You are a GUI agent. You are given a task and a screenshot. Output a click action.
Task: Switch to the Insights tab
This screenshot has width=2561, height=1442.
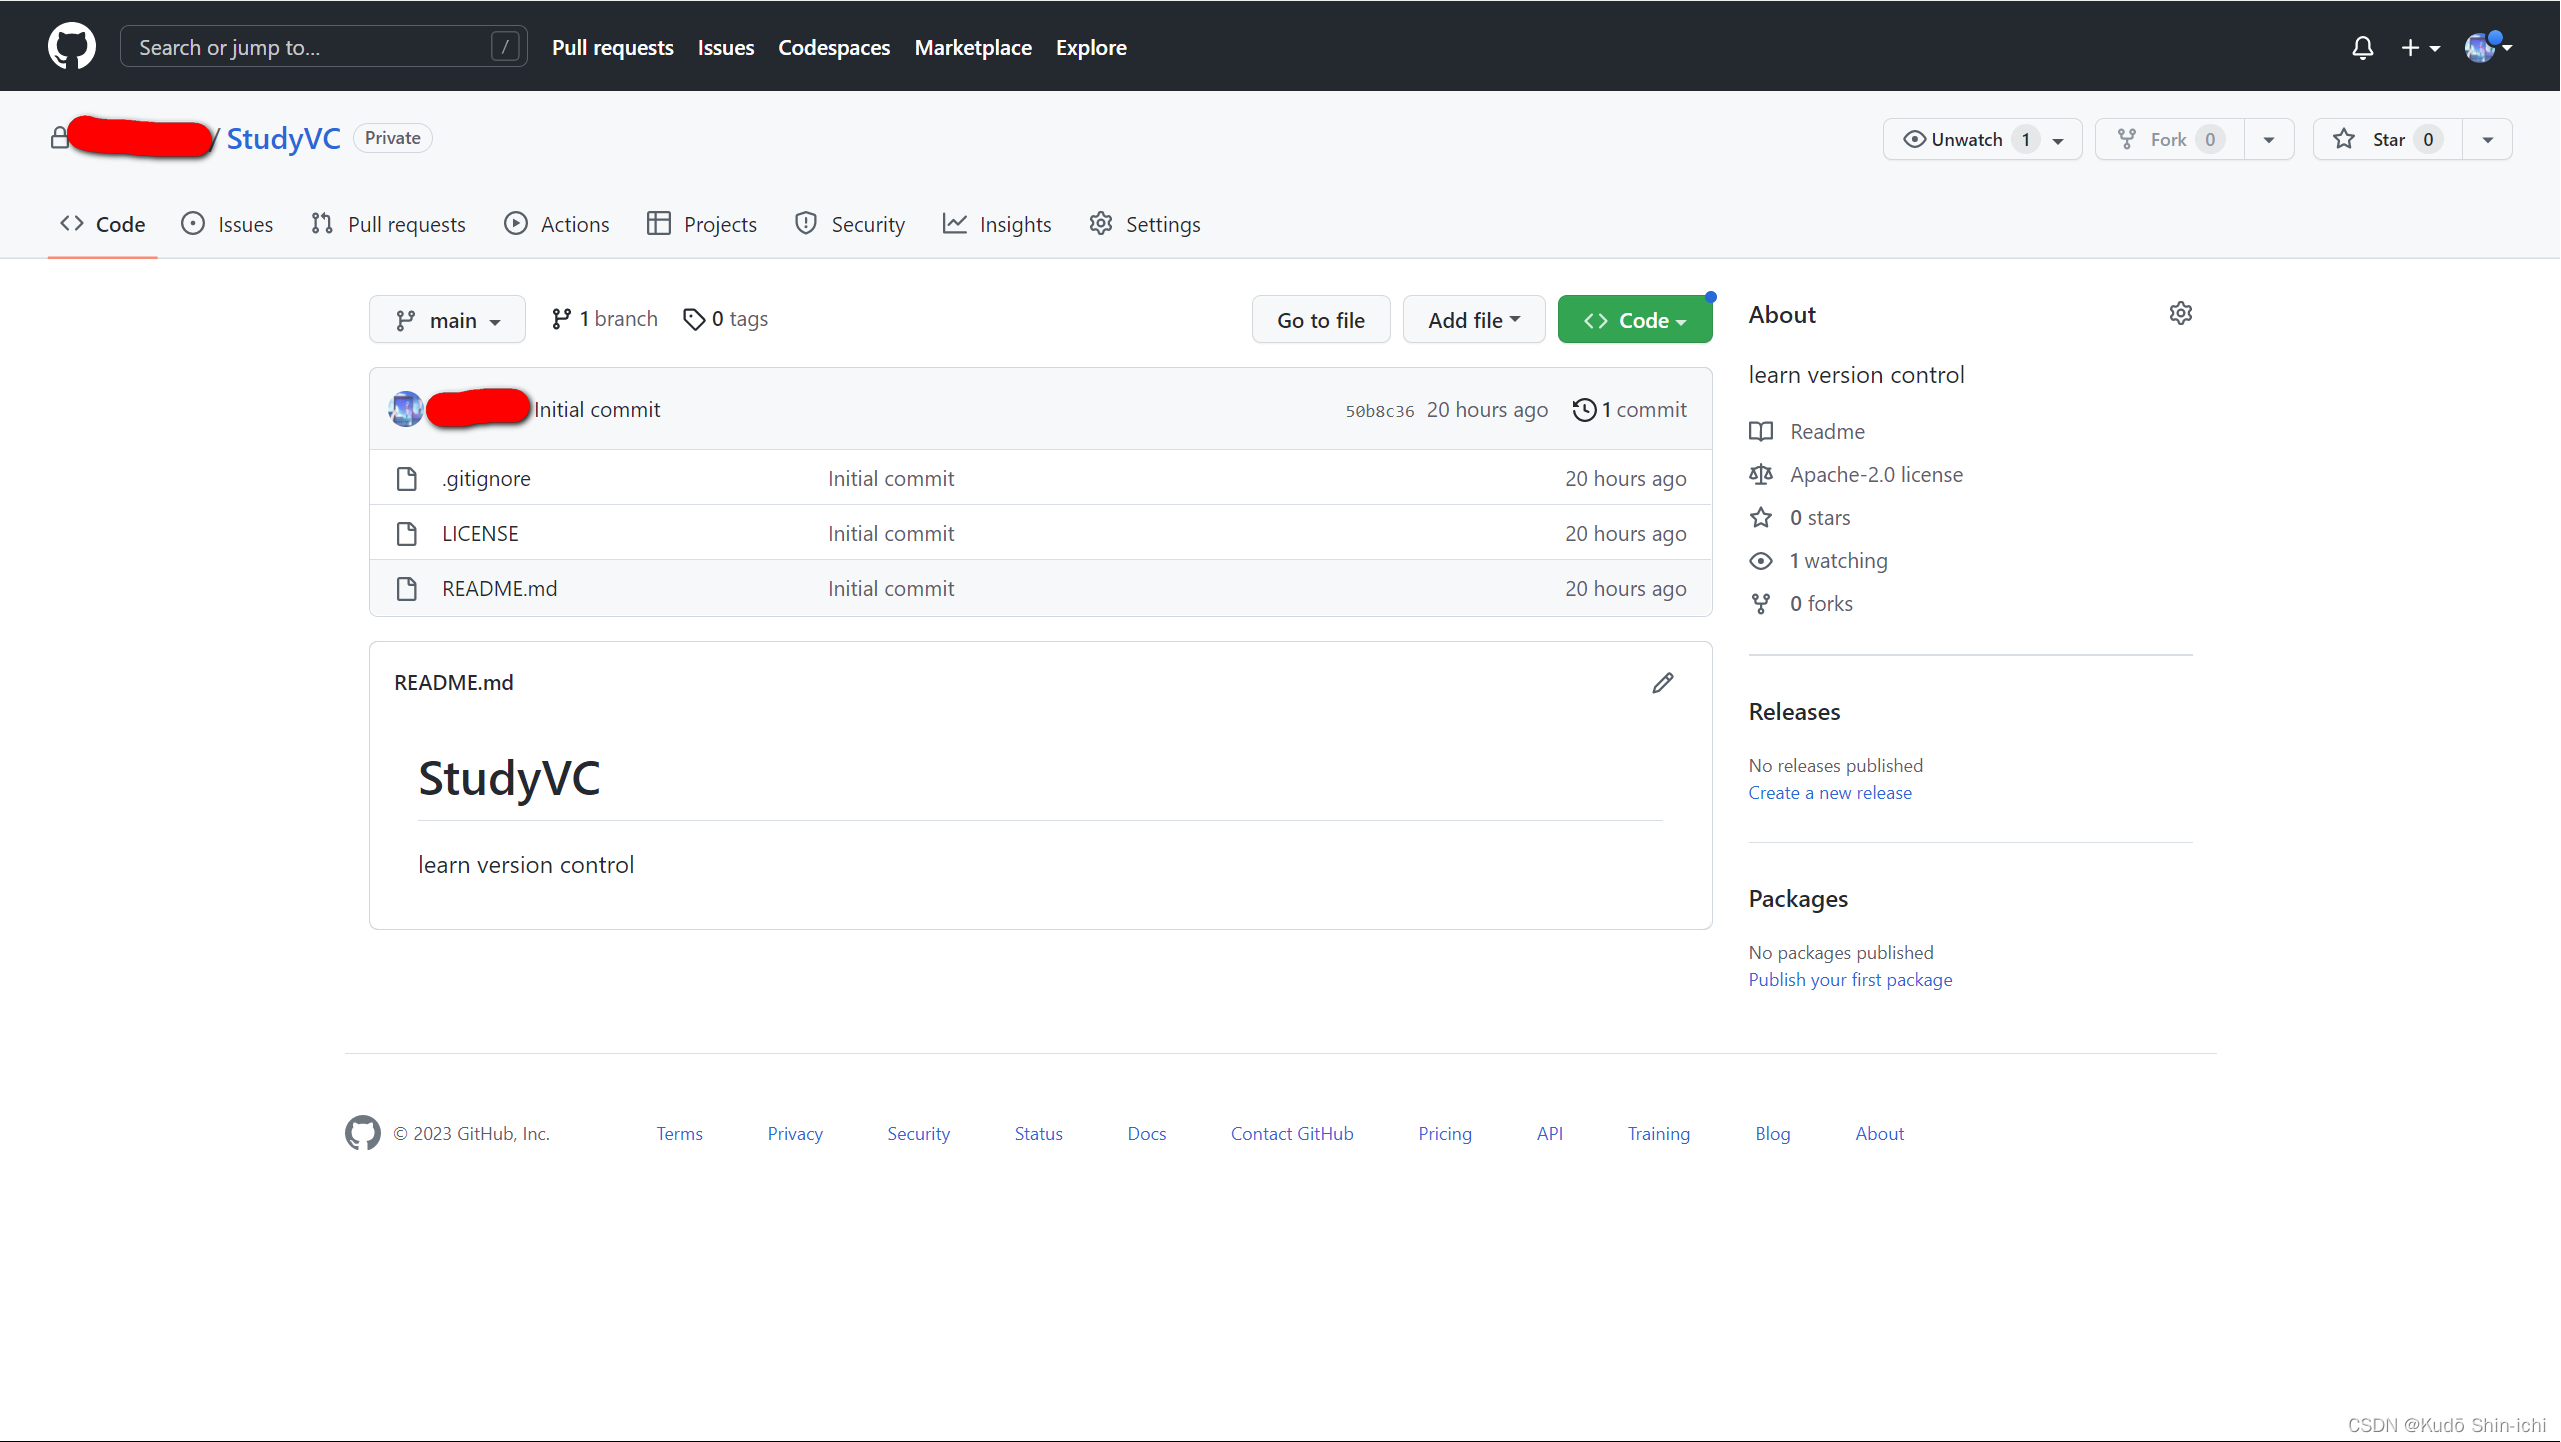click(x=997, y=224)
